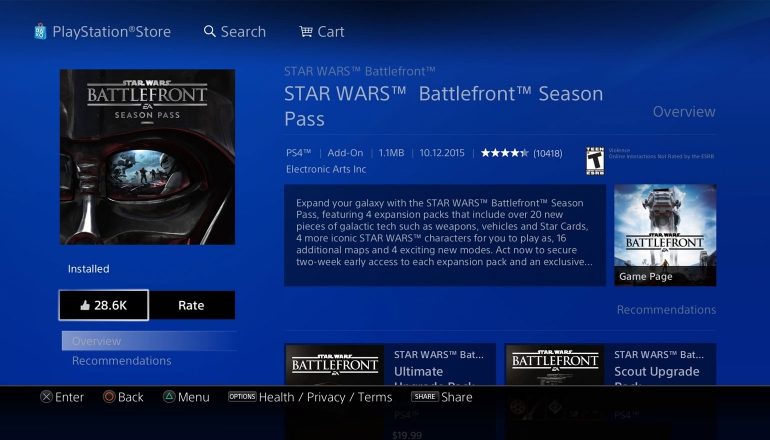The image size is (770, 440).
Task: Open the Cart icon
Action: click(305, 32)
